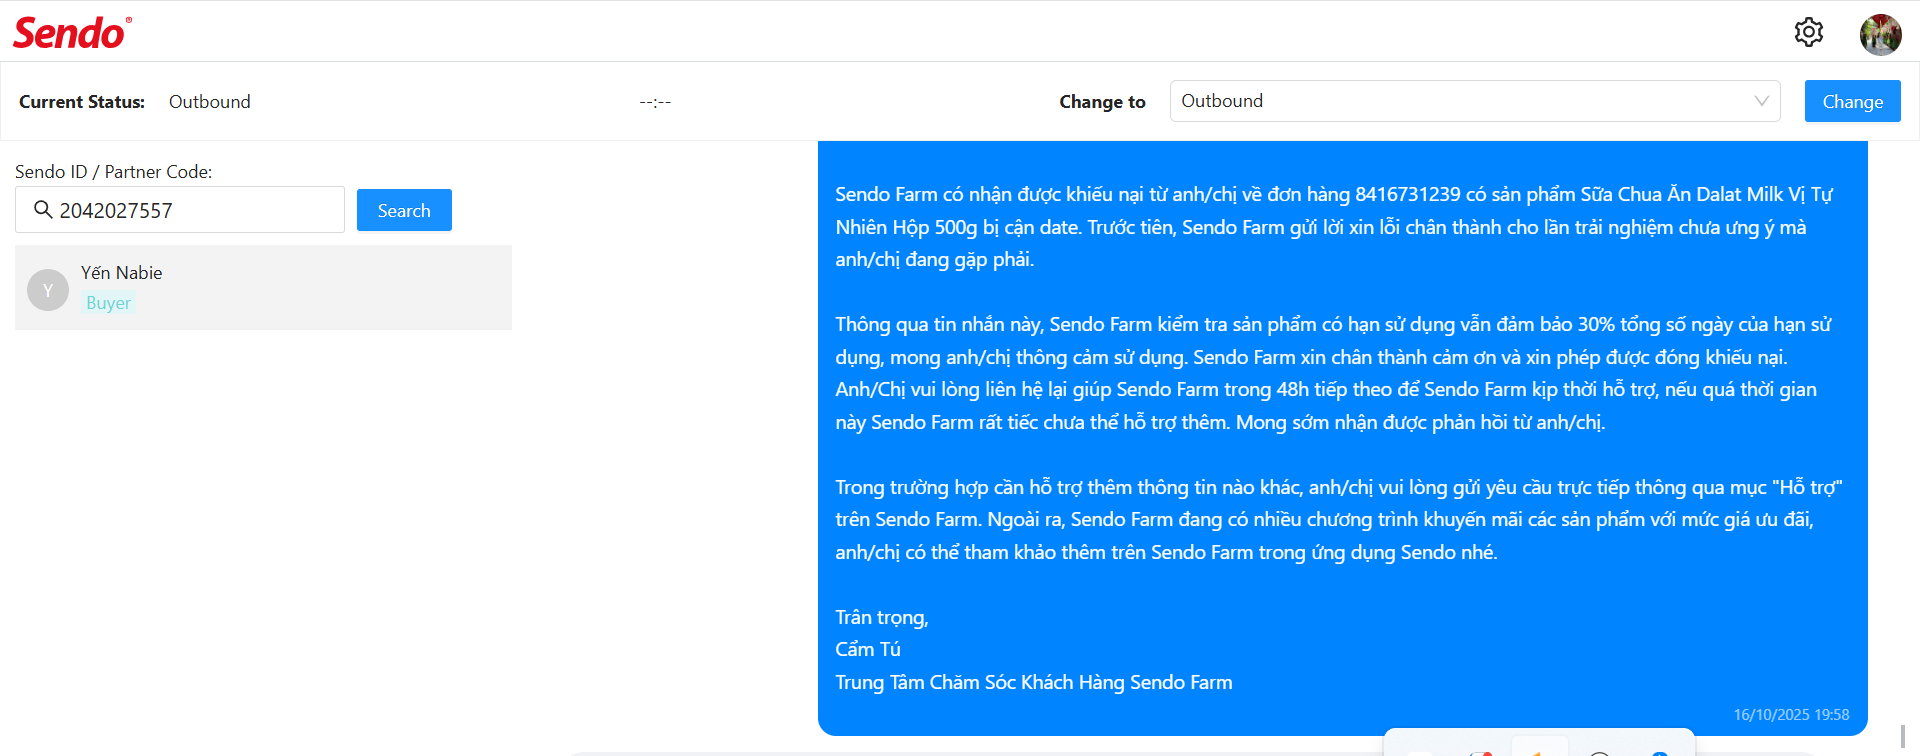Click the 'Change to' label
Screen dimensions: 1920x756
tap(1102, 102)
